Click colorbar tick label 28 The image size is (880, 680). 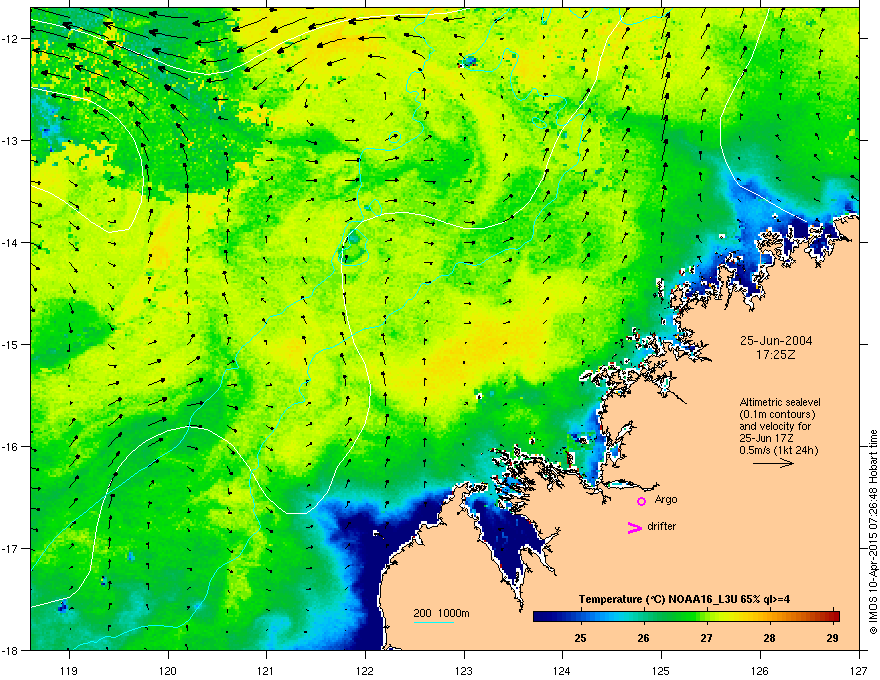coord(769,638)
